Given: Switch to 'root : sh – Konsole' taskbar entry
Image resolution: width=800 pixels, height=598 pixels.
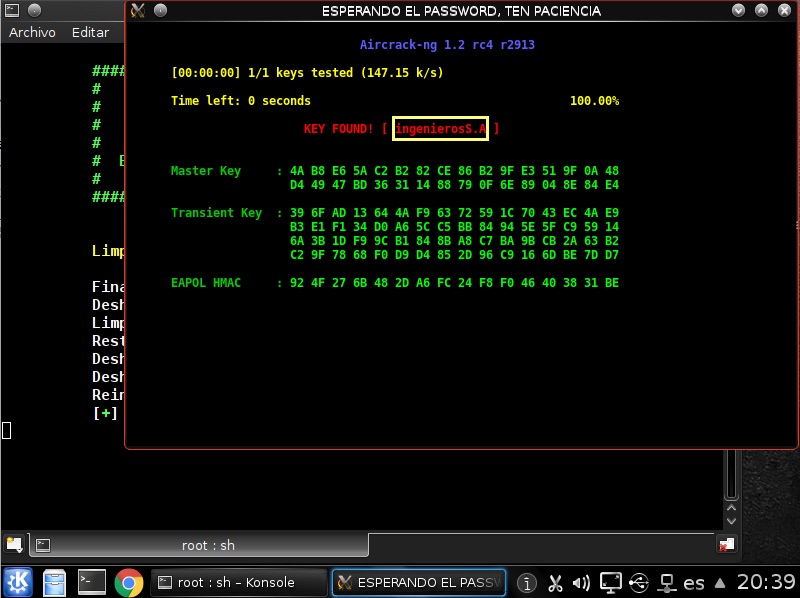Looking at the screenshot, I should coord(239,582).
